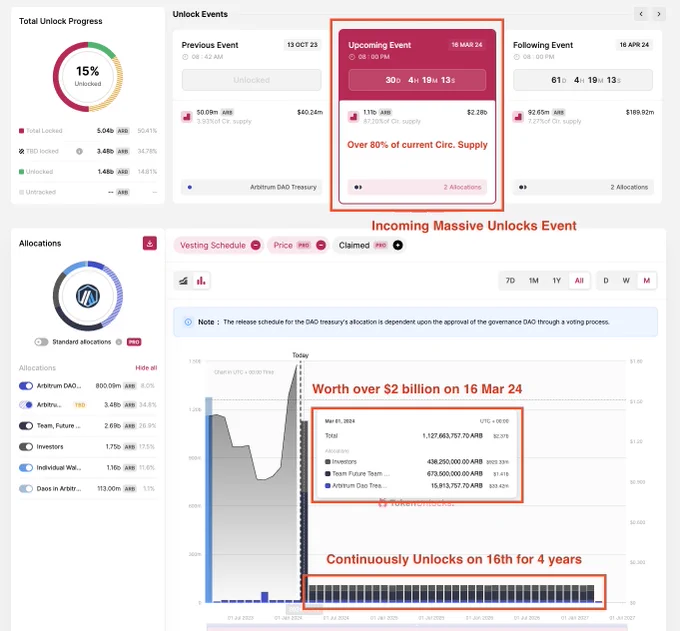Open Following Event 2 Allocations row

[x=583, y=187]
